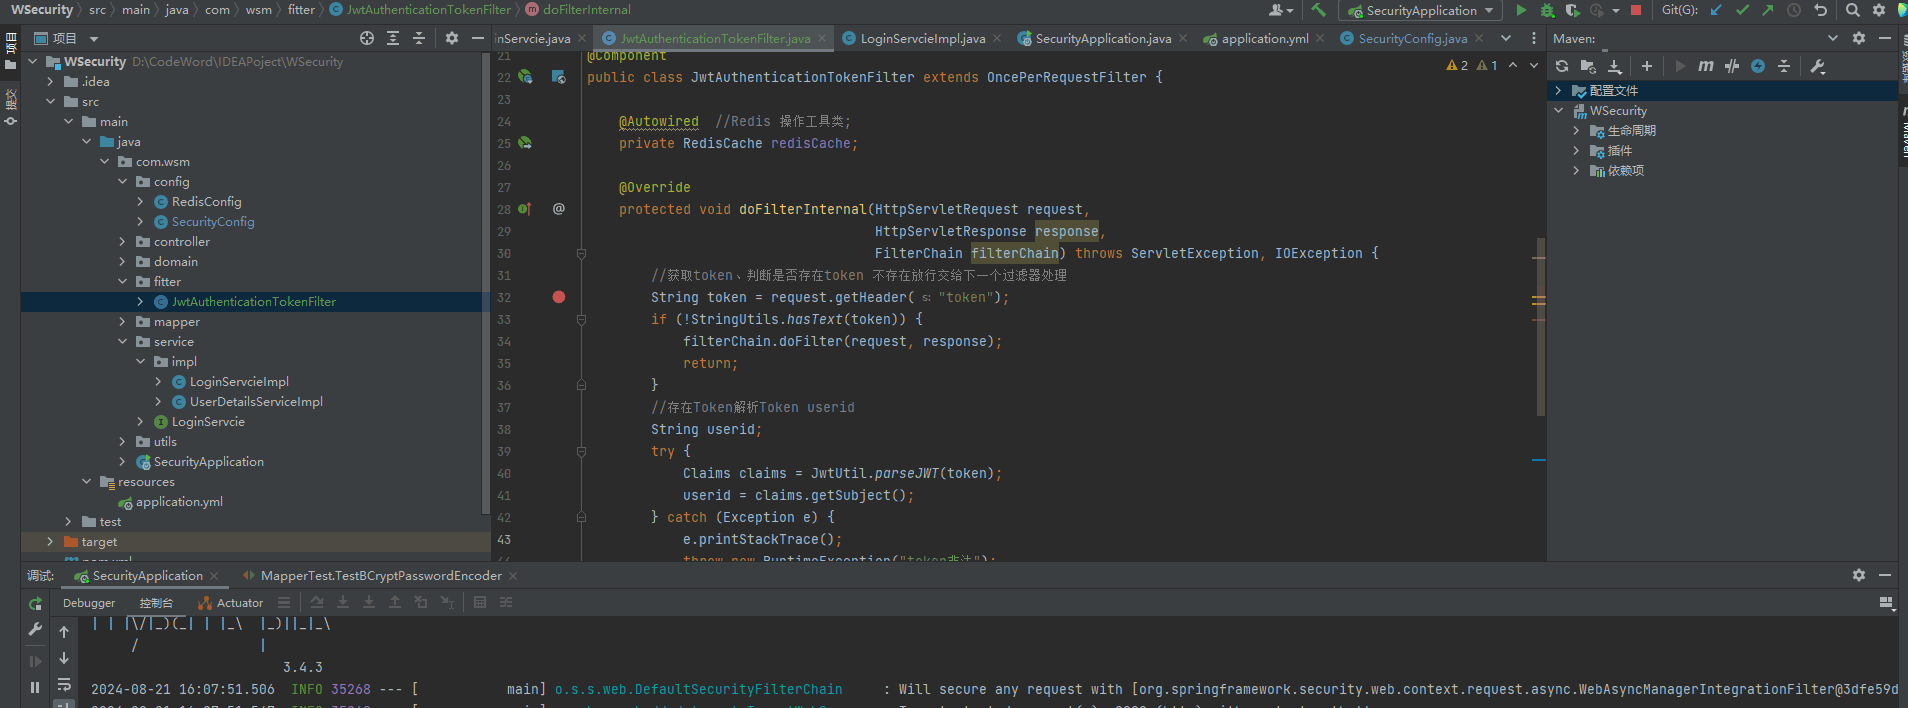1908x708 pixels.
Task: Roll back changes with undo arrow
Action: click(x=1820, y=10)
